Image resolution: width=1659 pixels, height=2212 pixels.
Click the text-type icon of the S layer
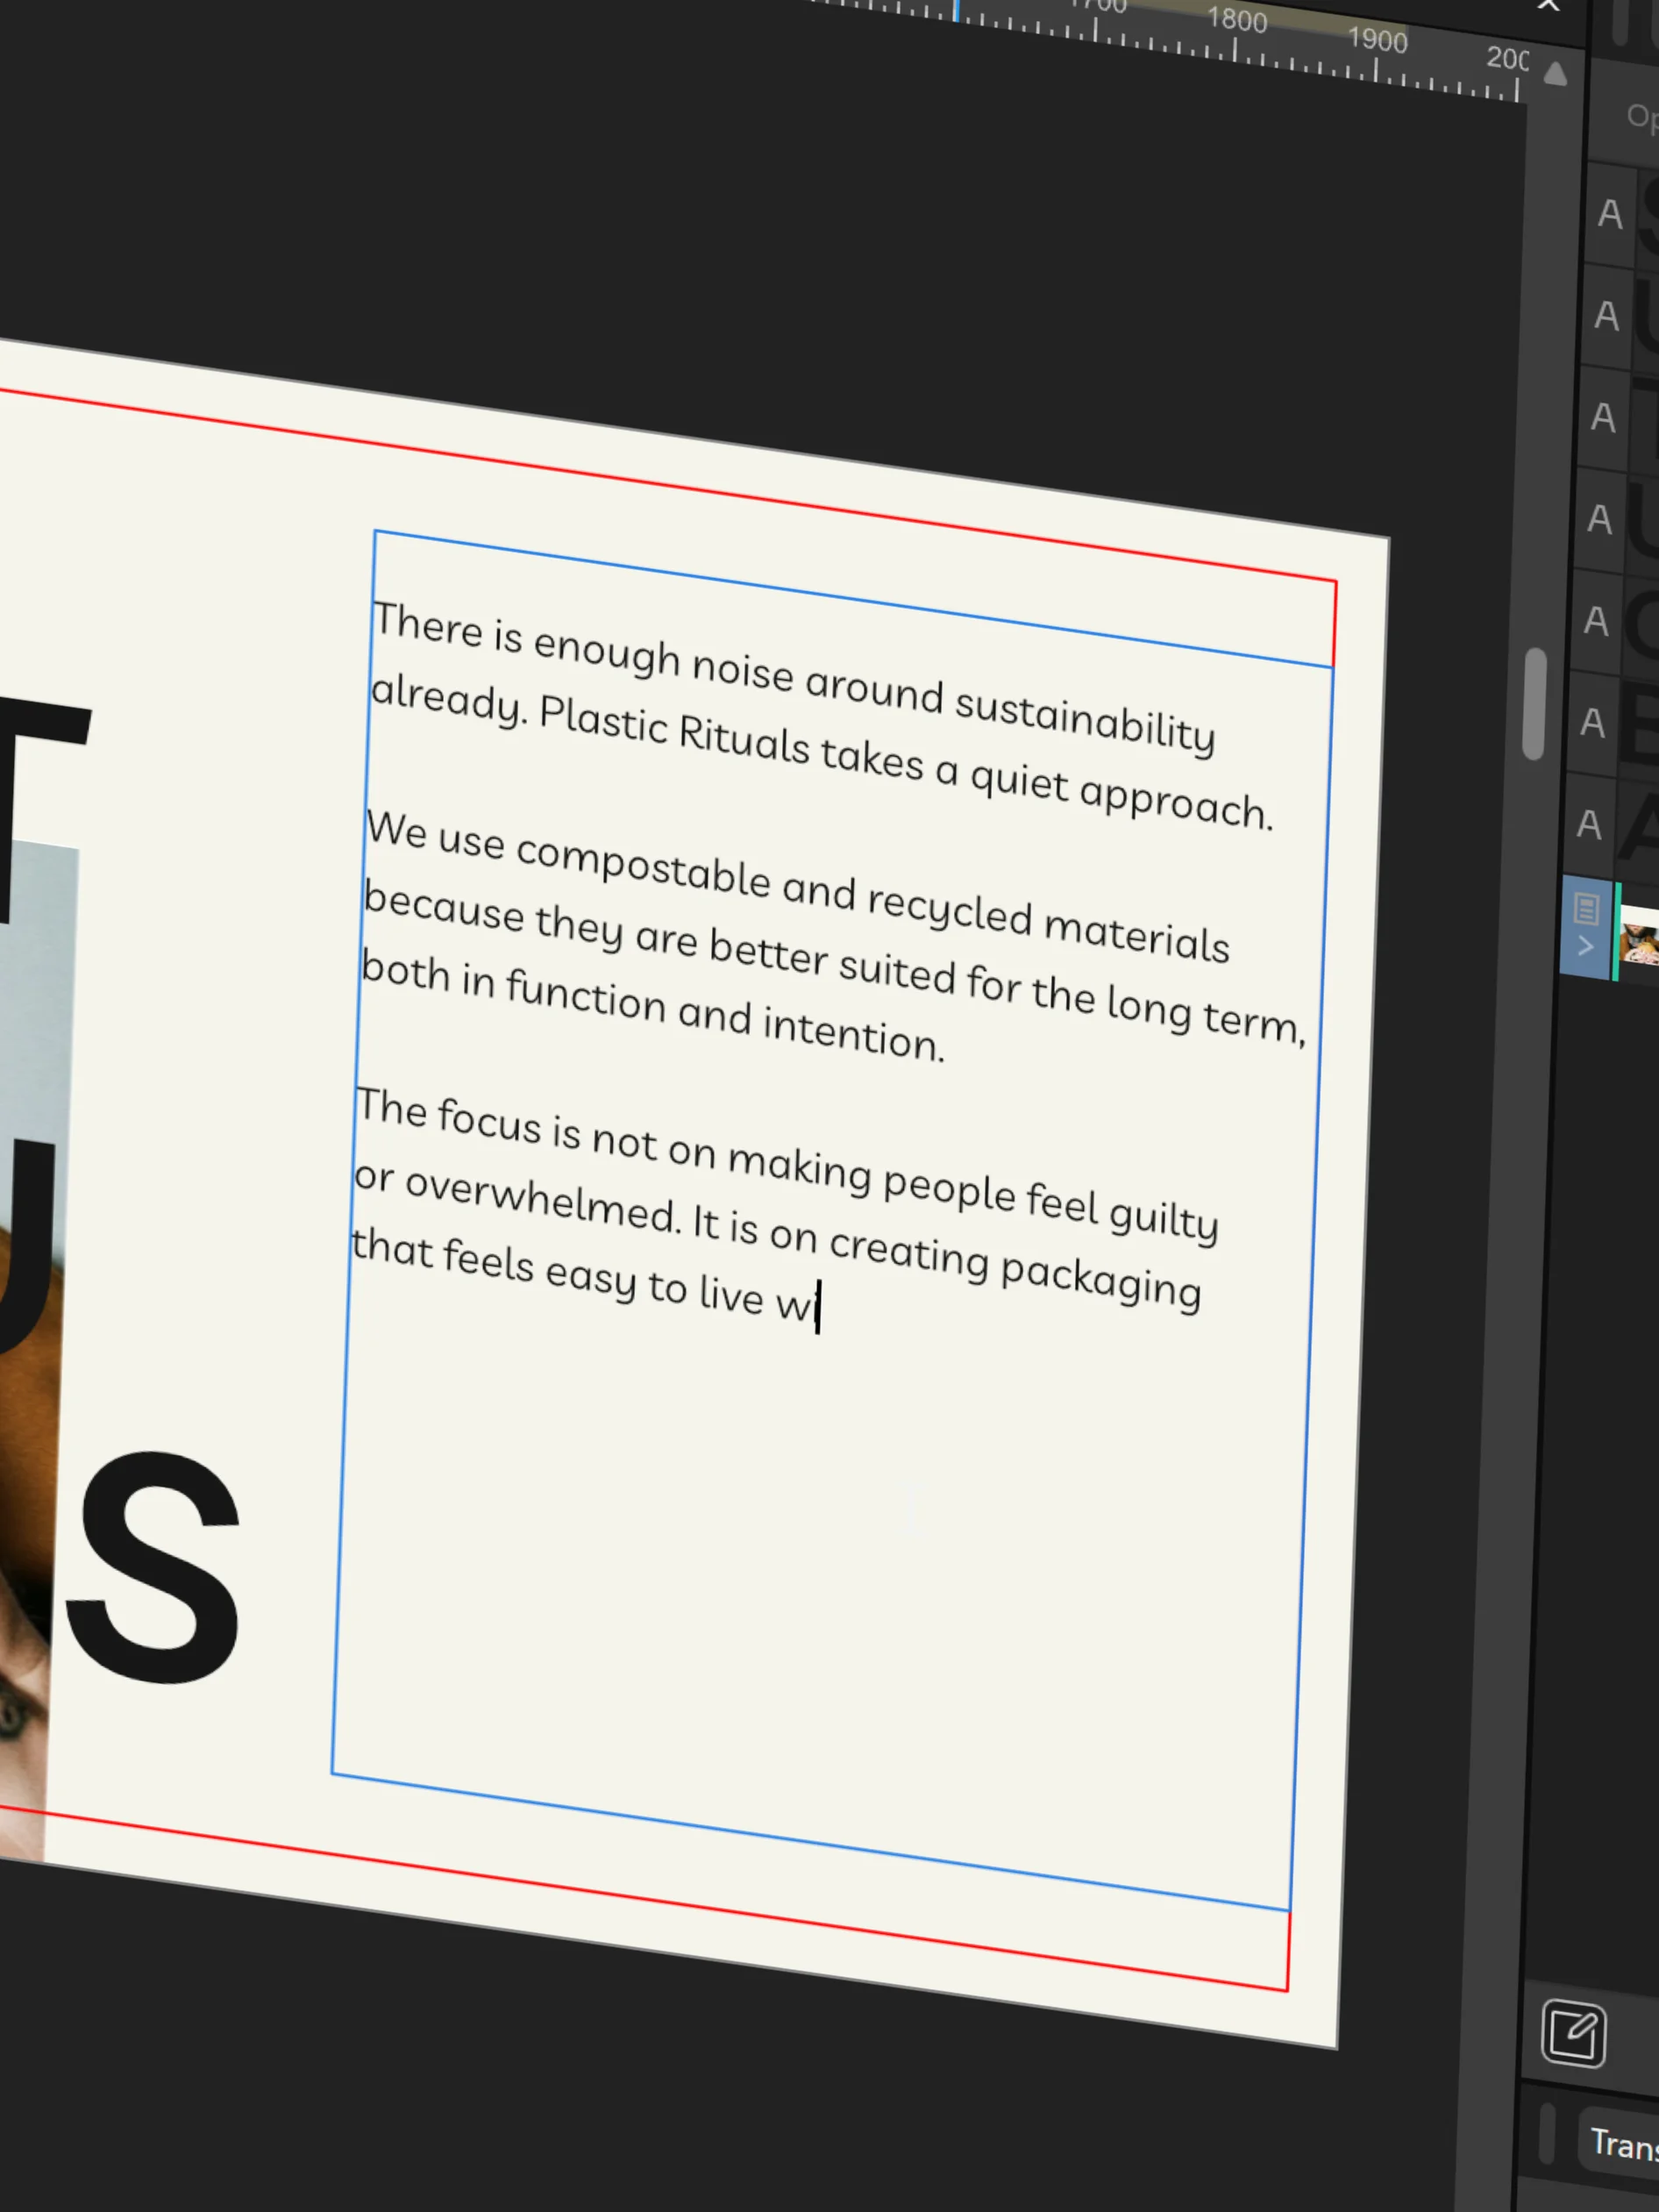click(1610, 213)
